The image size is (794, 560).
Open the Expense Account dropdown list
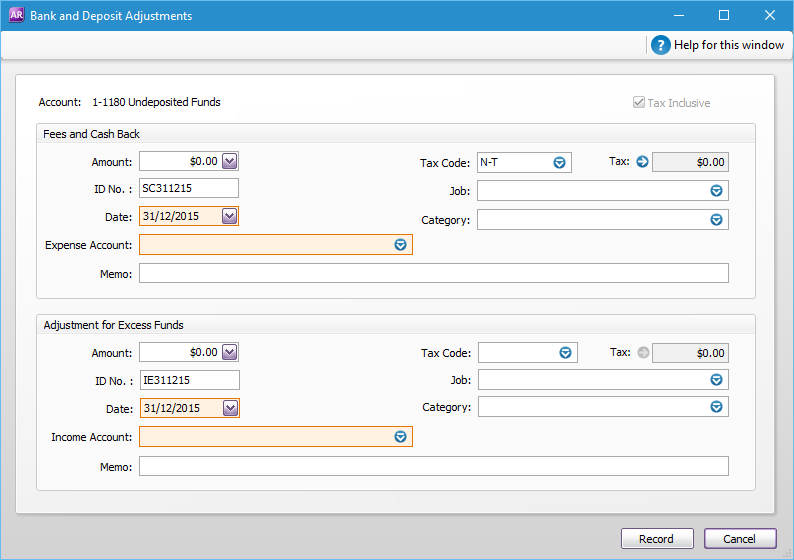(400, 245)
